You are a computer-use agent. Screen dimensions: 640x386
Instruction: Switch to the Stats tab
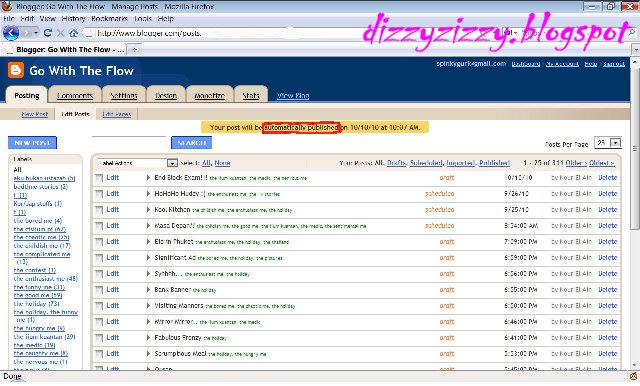click(x=251, y=95)
